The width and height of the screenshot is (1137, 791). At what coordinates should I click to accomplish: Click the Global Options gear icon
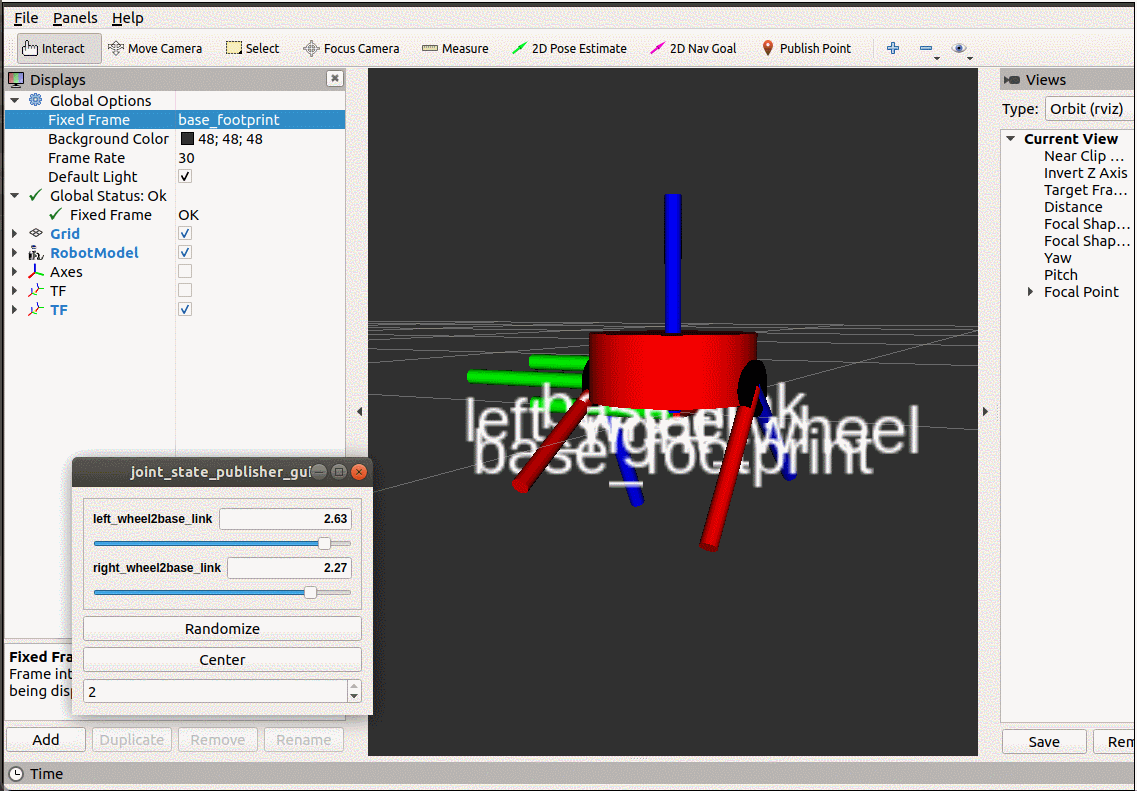[36, 100]
